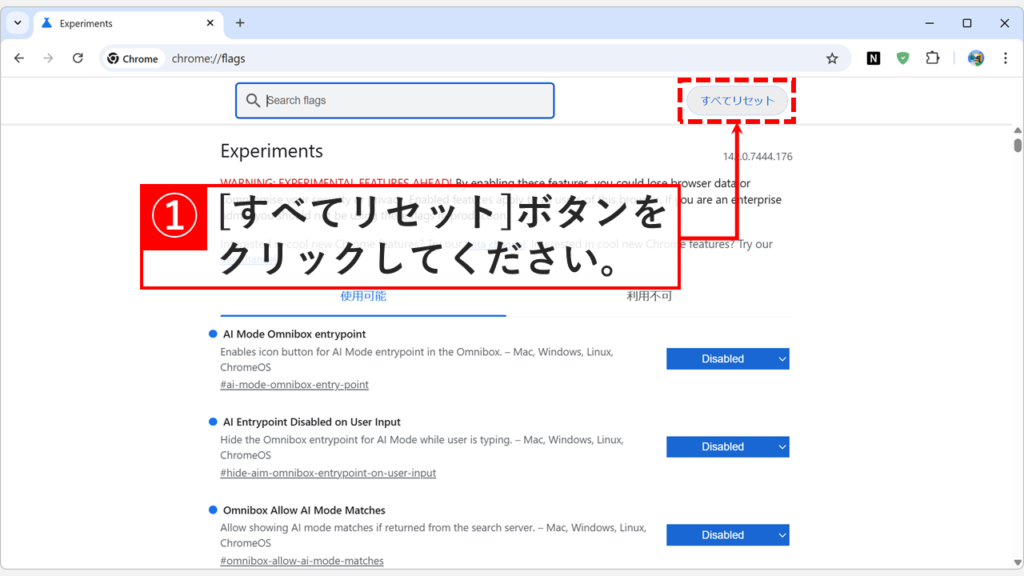Open the Disabled dropdown for AI Mode Omnibox entrypoint

[x=727, y=358]
